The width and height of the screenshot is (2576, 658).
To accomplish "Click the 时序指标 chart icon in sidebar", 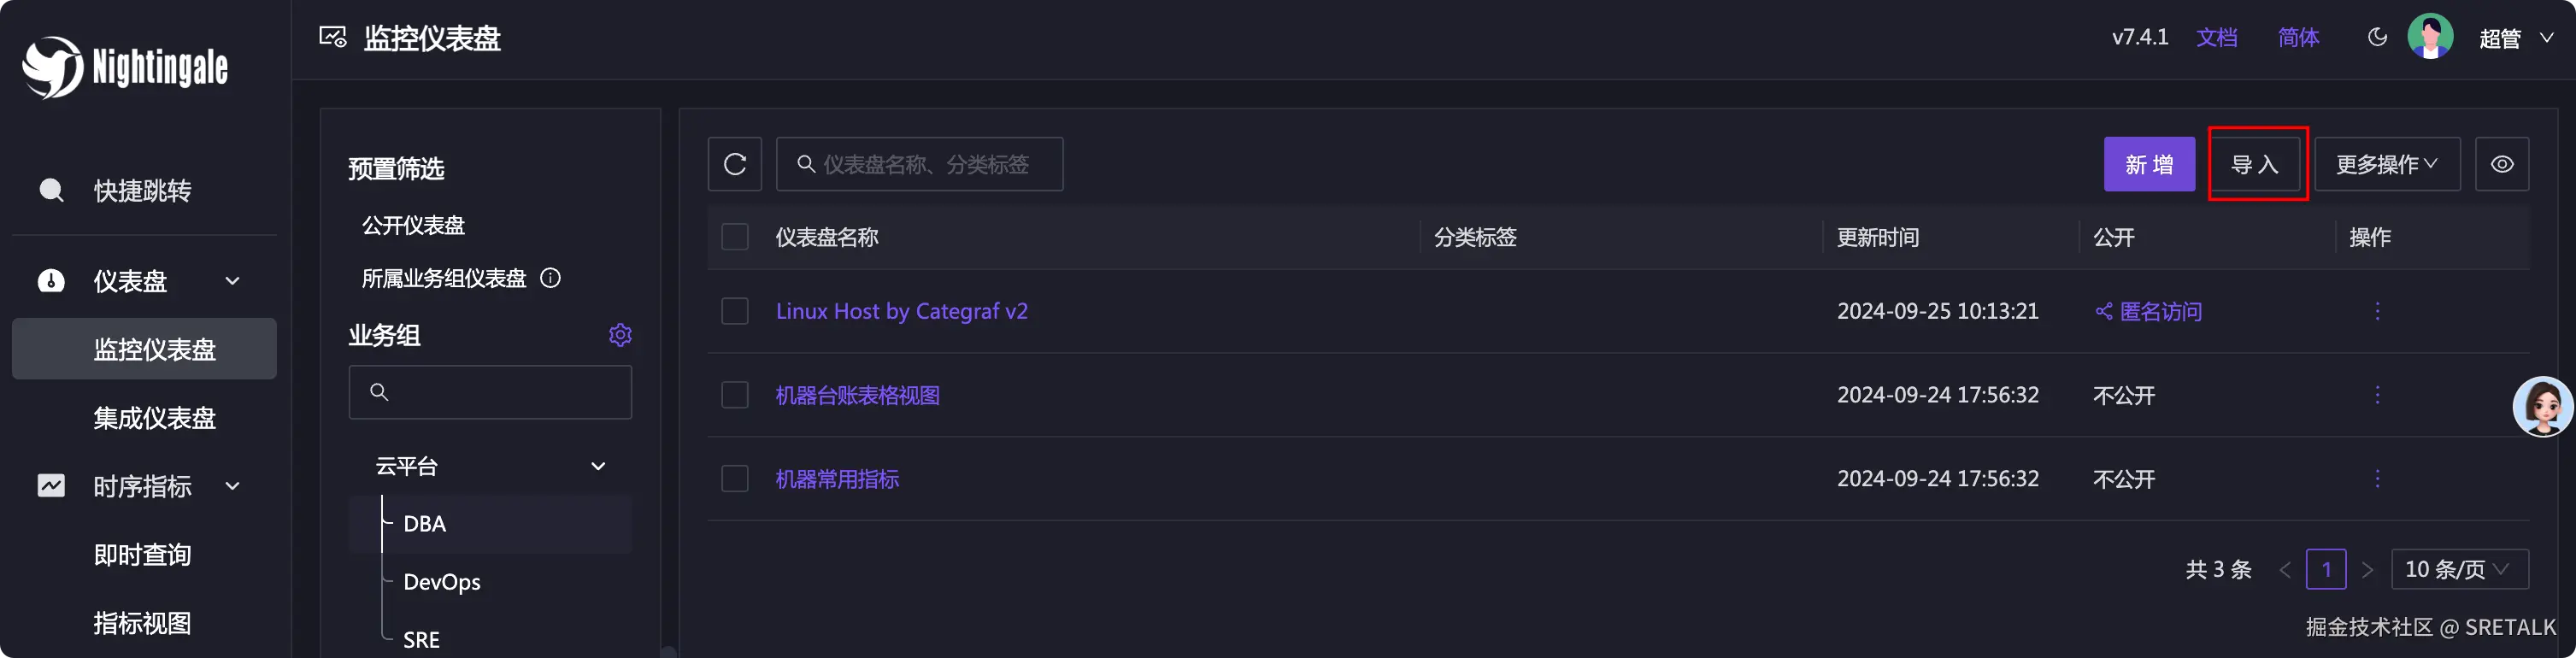I will pos(51,486).
